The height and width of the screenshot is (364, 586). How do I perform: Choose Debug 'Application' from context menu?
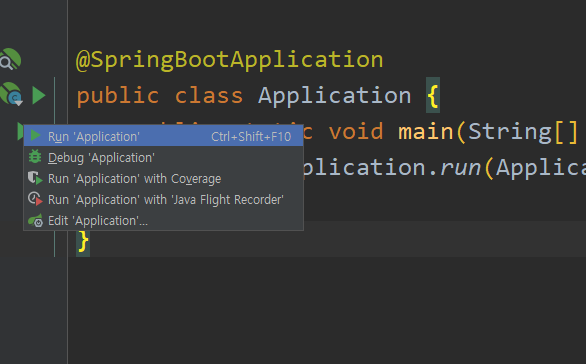[x=163, y=157]
